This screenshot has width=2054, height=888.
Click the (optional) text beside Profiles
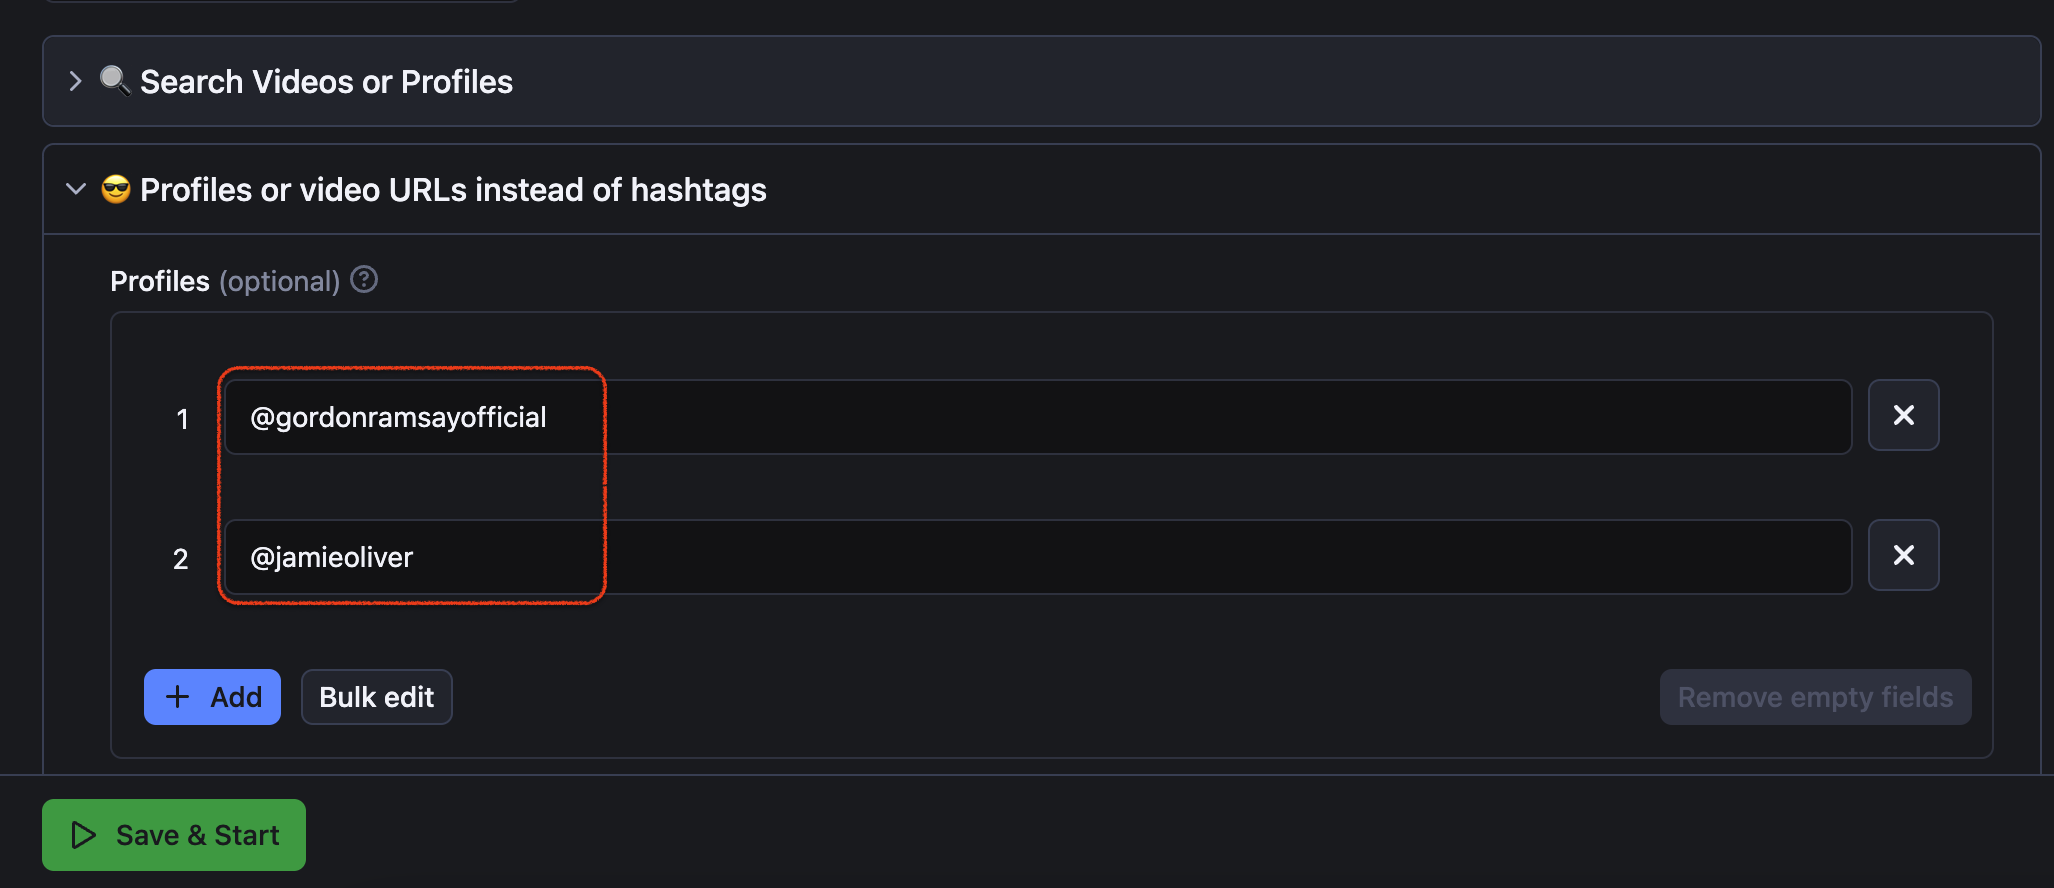[x=280, y=281]
